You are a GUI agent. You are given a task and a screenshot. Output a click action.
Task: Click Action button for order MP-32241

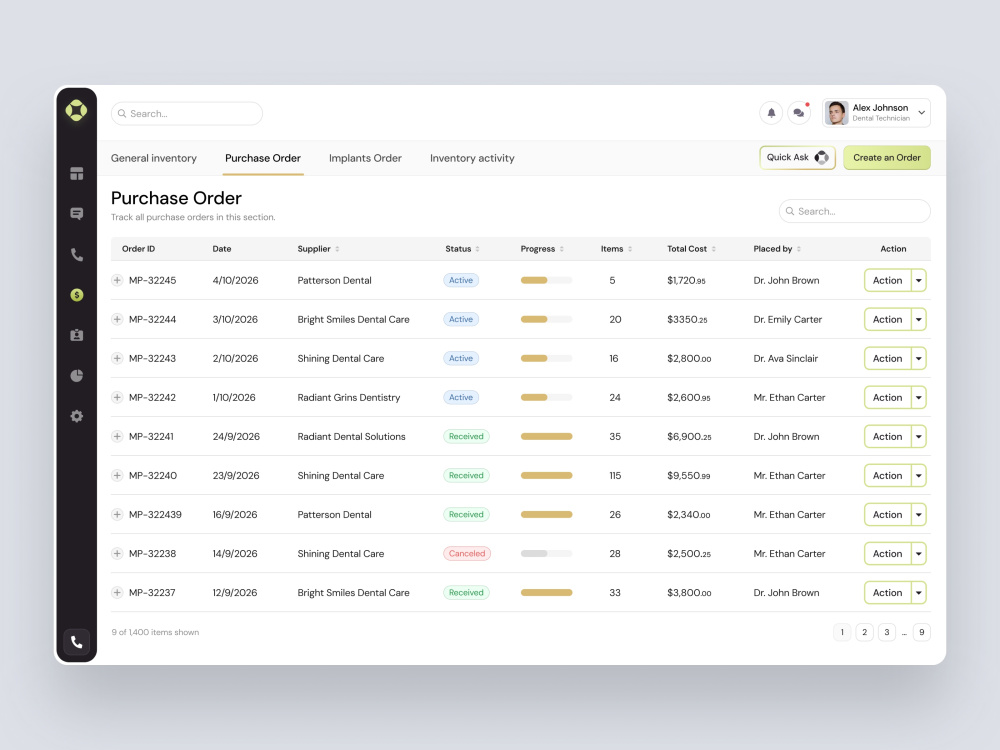click(x=887, y=436)
